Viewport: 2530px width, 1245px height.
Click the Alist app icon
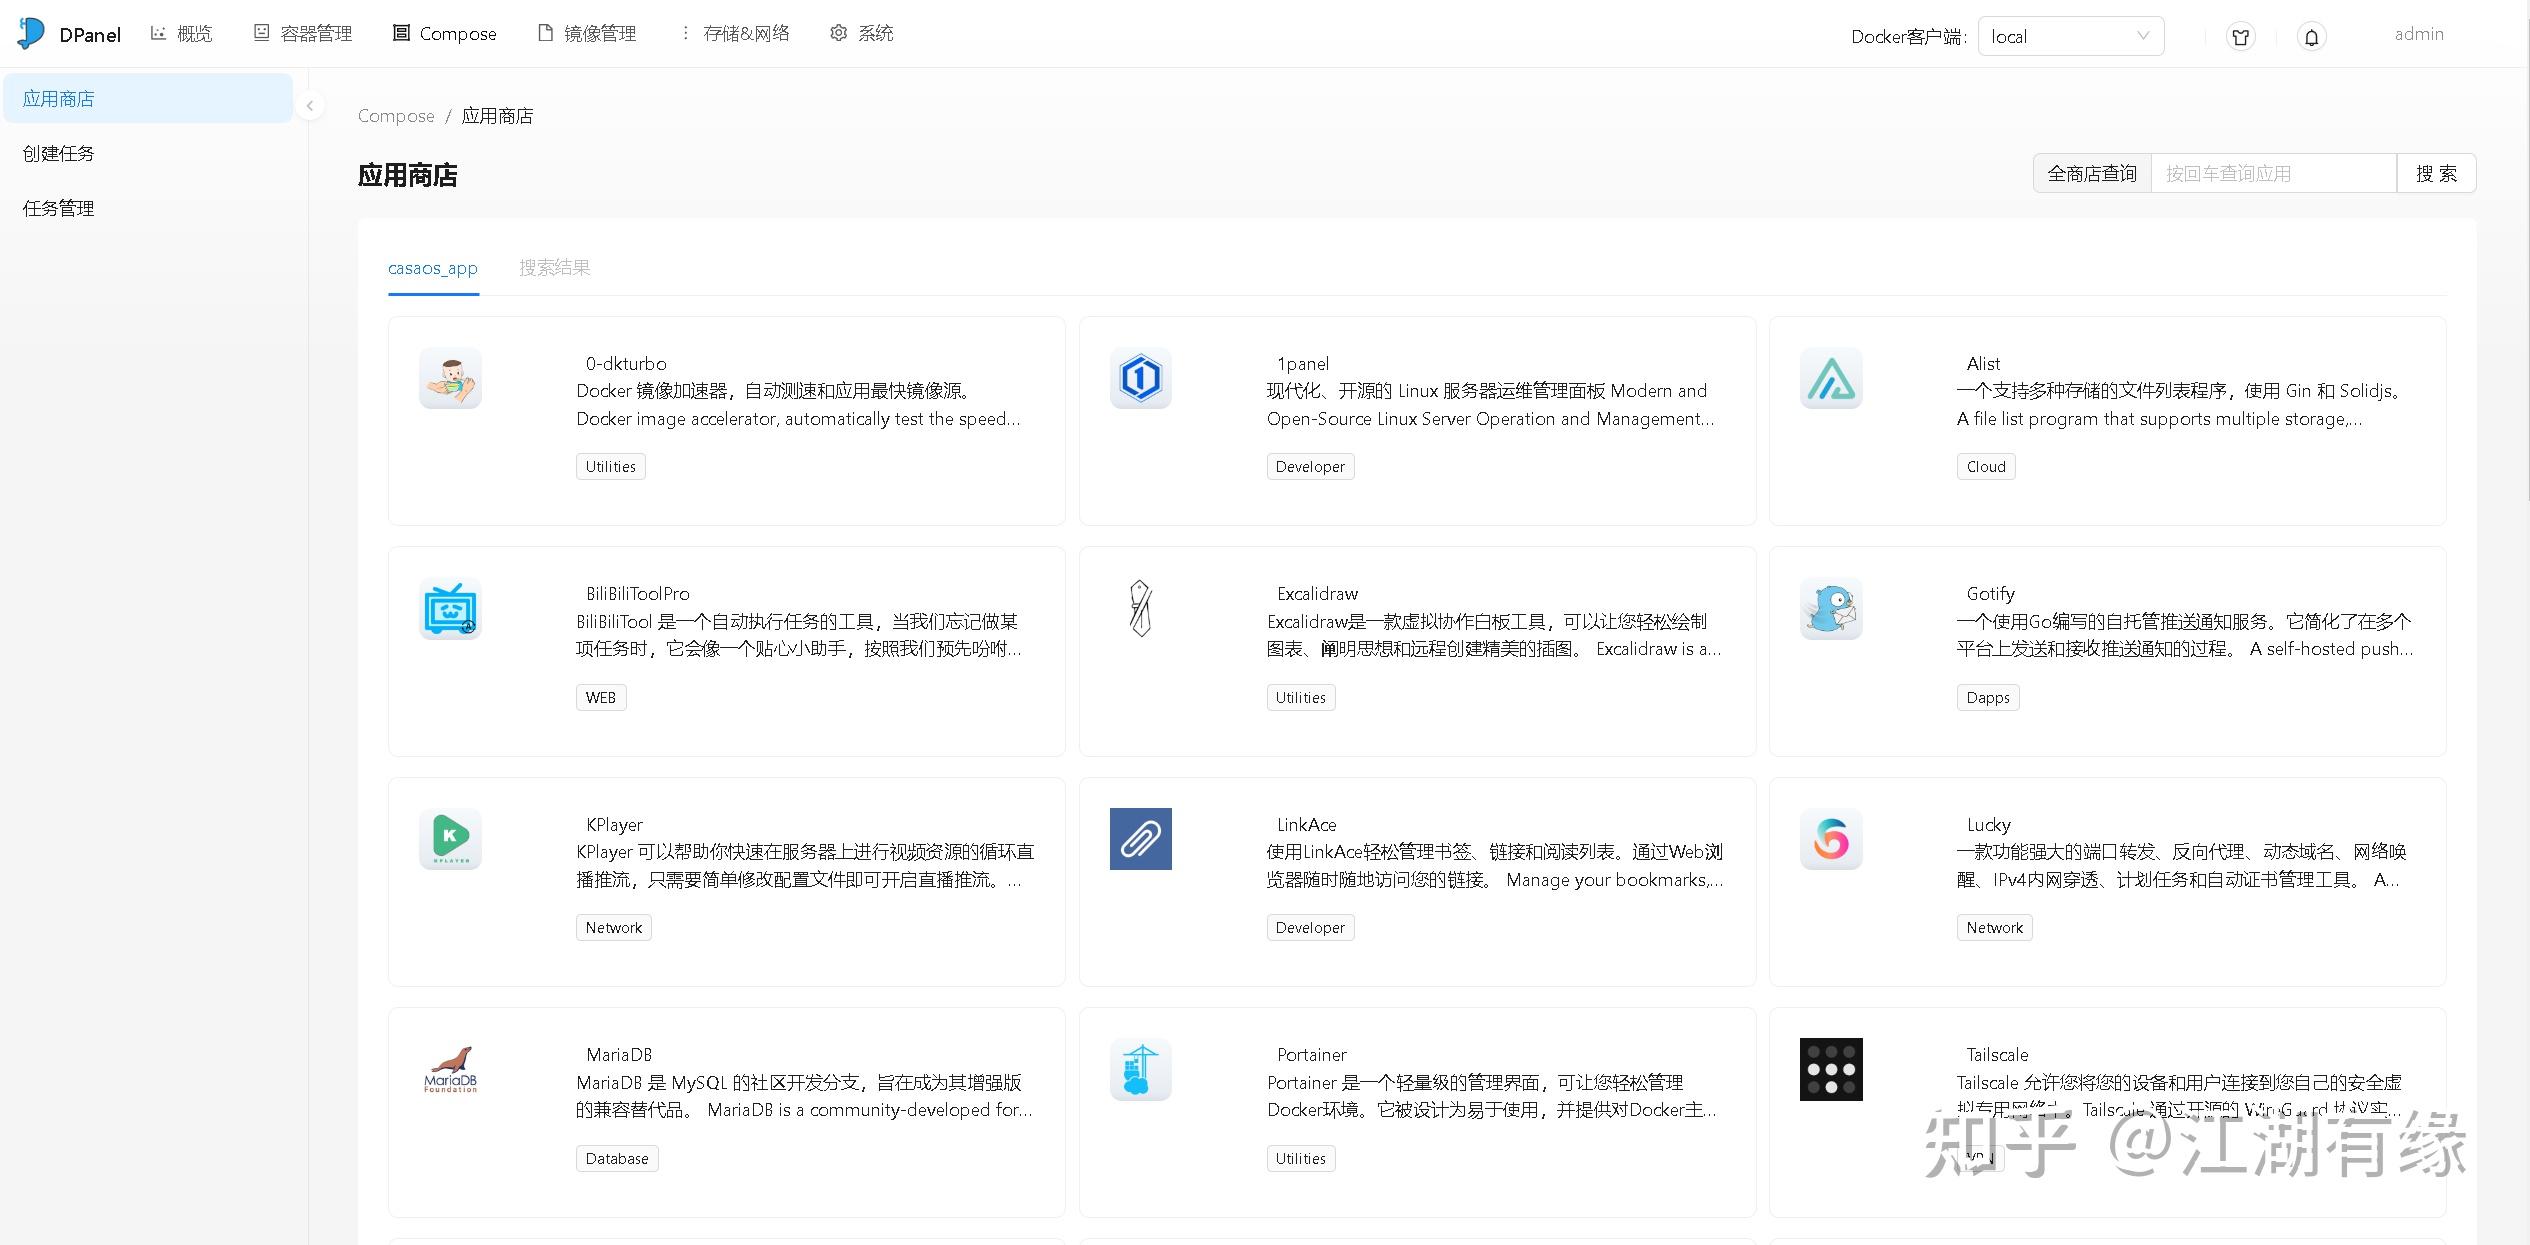(1831, 378)
